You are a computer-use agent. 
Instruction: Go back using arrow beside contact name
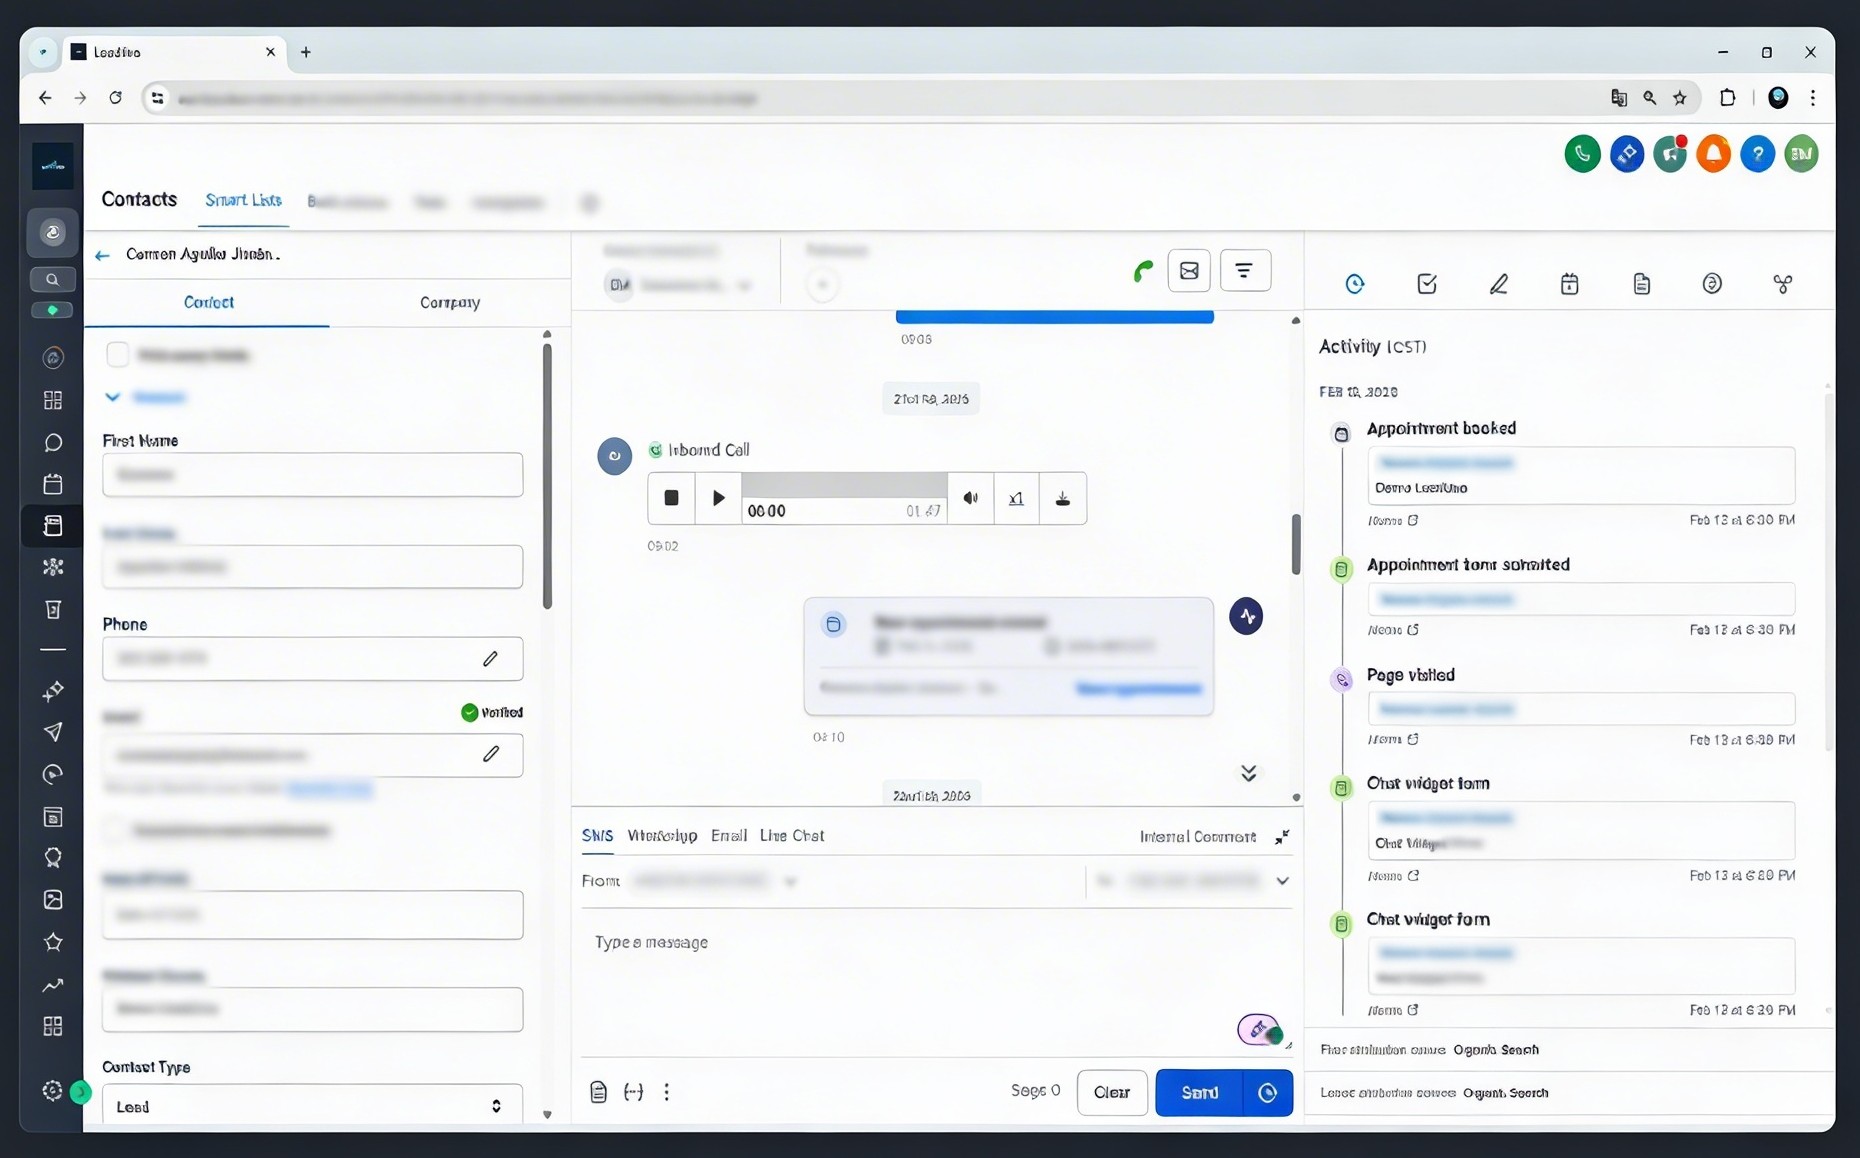tap(102, 255)
